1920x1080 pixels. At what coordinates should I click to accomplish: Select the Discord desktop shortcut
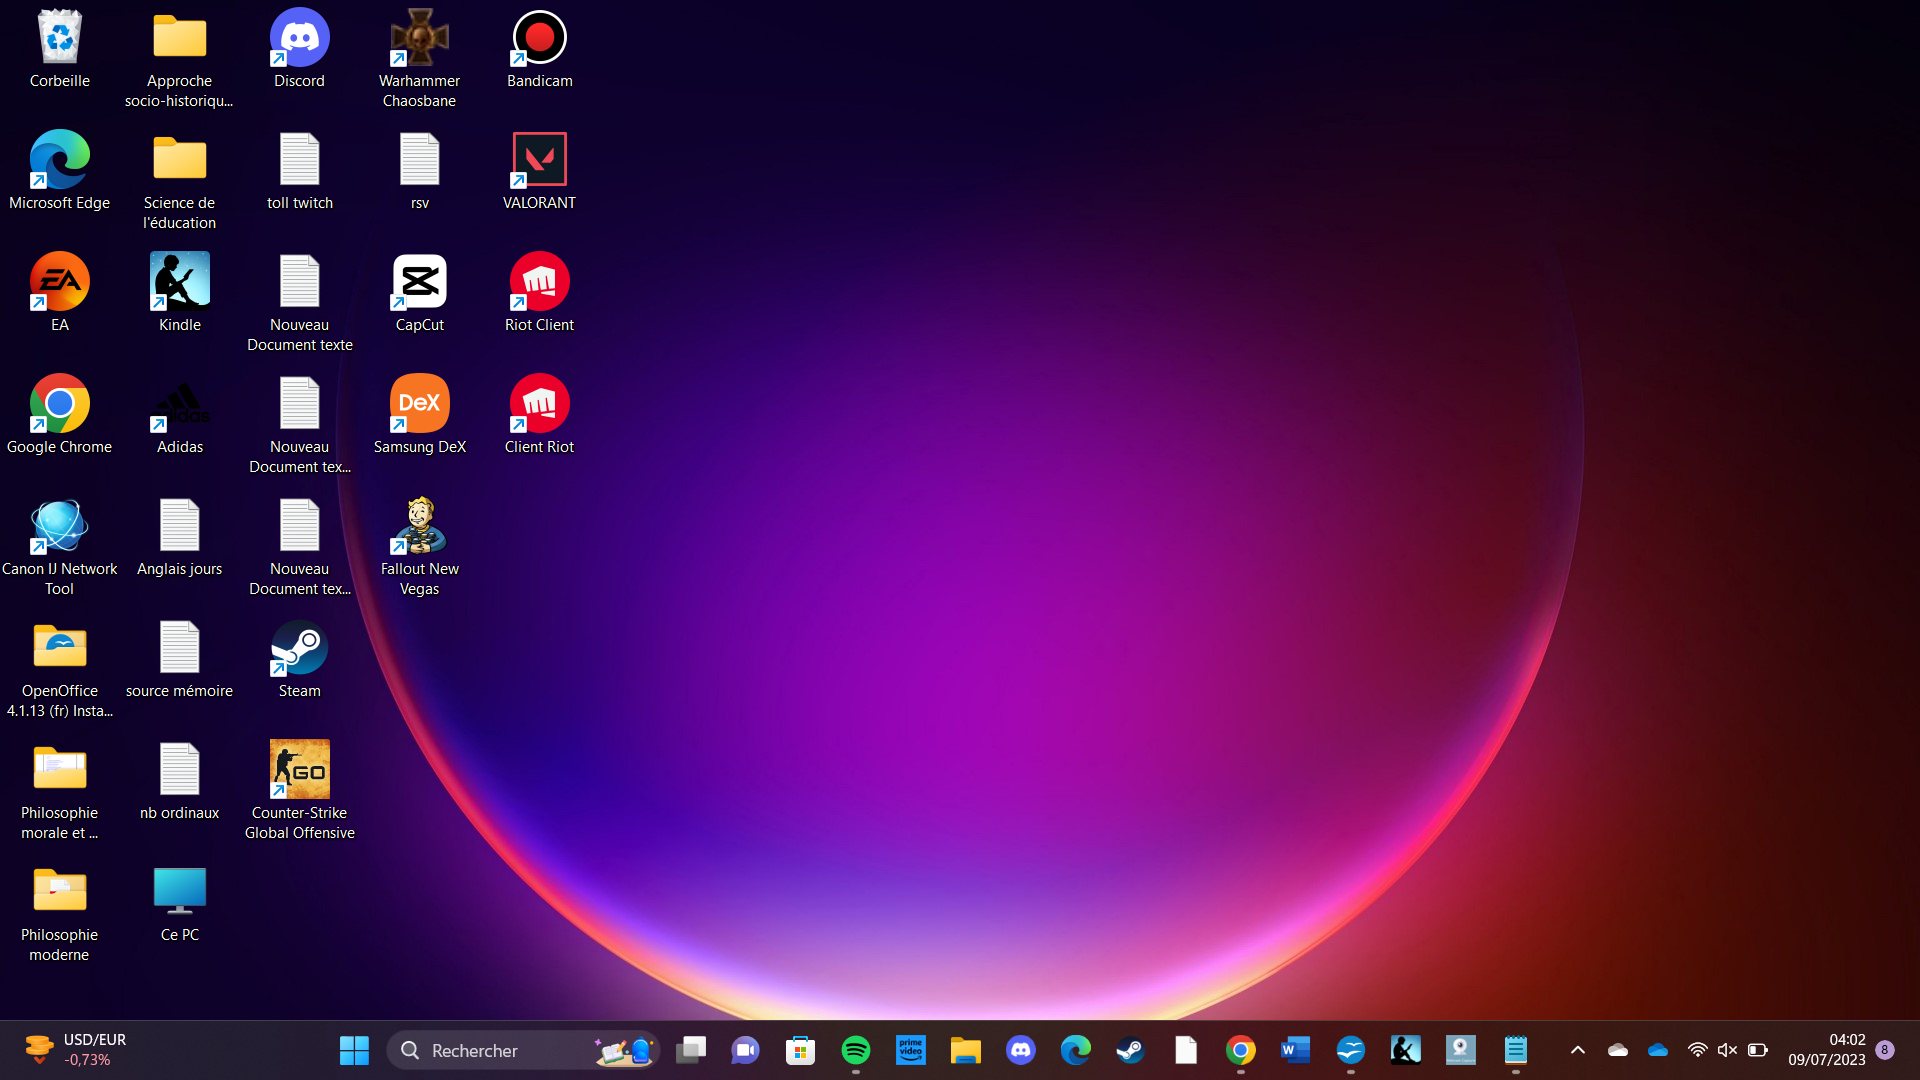pos(300,49)
